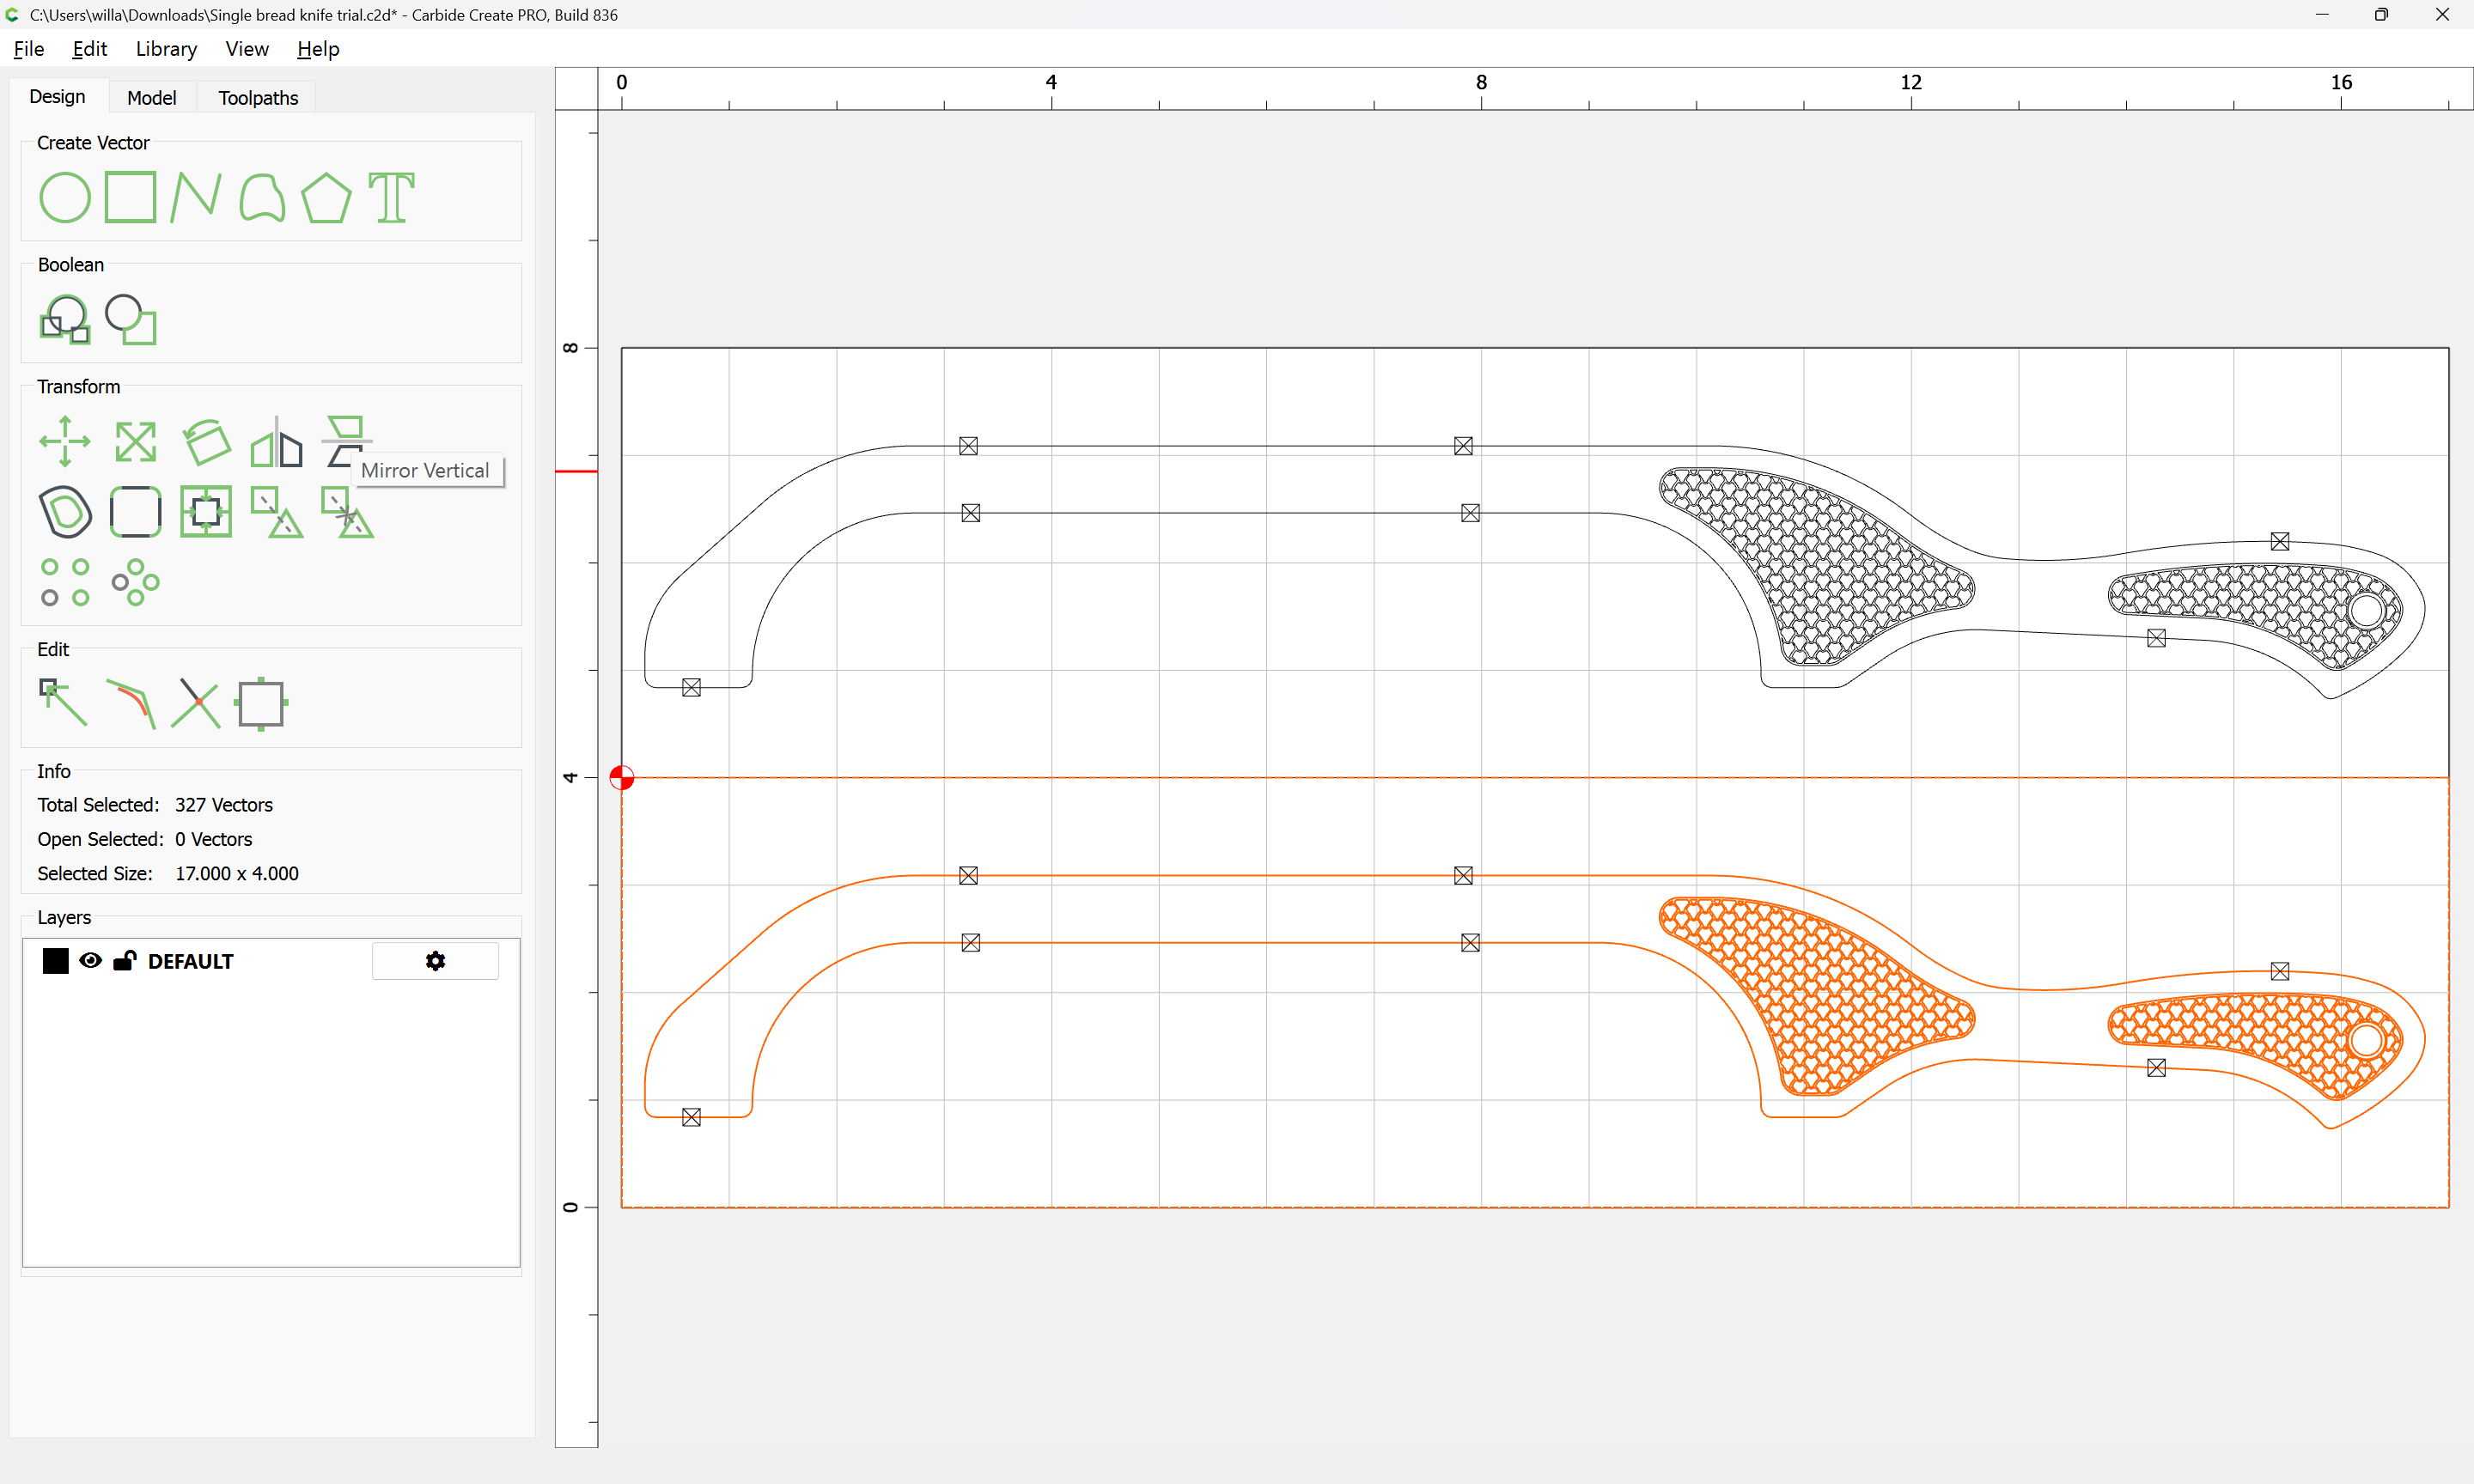Viewport: 2474px width, 1484px height.
Task: Click the Mirror Horizontal icon
Action: 276,441
